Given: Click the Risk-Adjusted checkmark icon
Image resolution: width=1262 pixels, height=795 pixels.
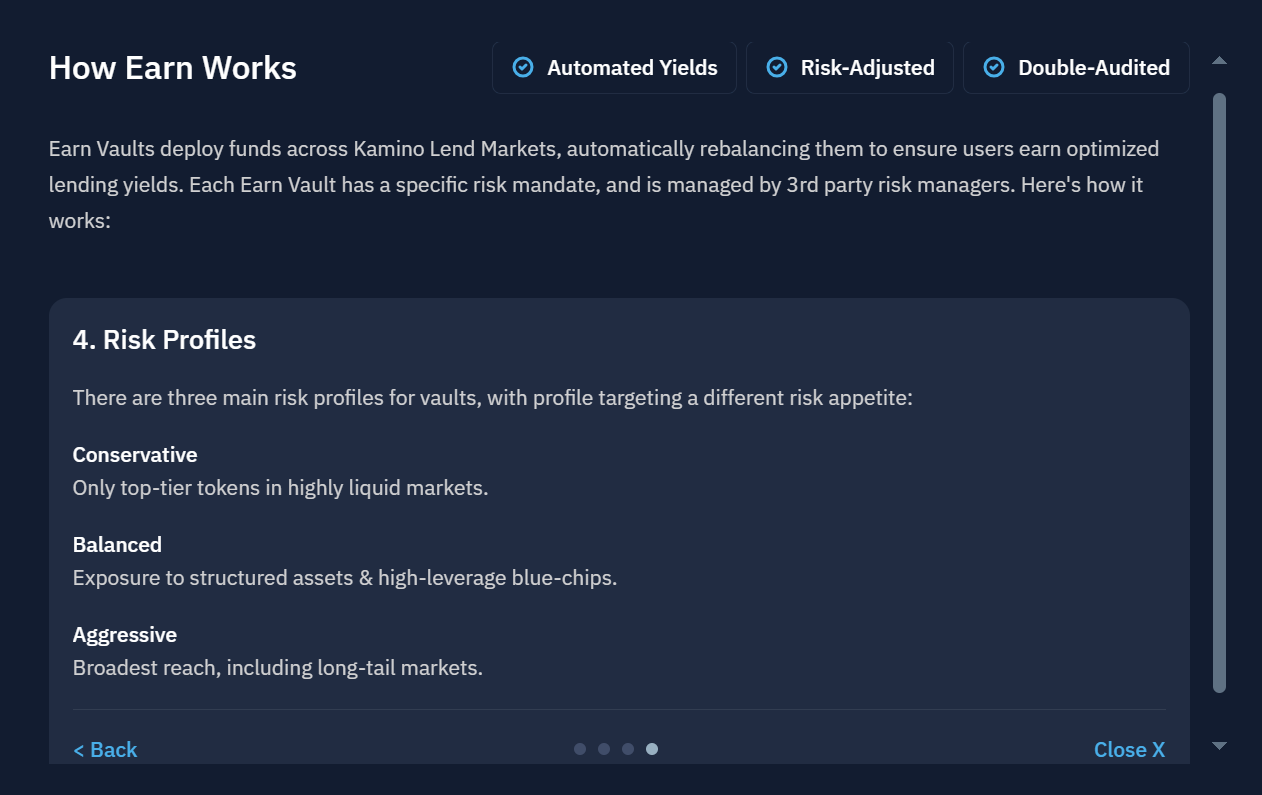Looking at the screenshot, I should point(777,67).
